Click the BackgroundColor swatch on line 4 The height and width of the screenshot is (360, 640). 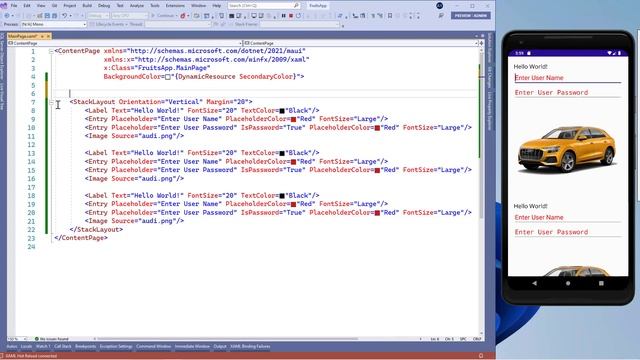point(168,77)
